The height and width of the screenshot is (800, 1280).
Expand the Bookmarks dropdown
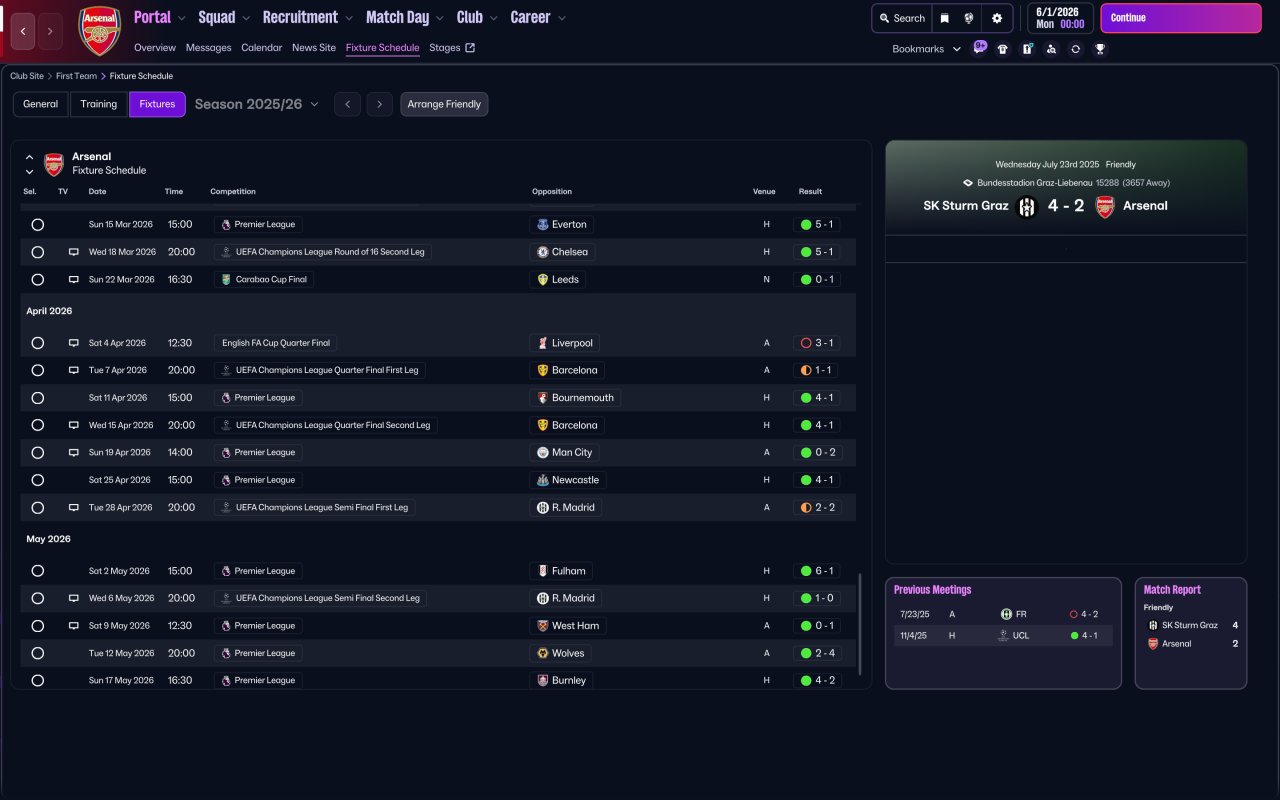click(926, 49)
